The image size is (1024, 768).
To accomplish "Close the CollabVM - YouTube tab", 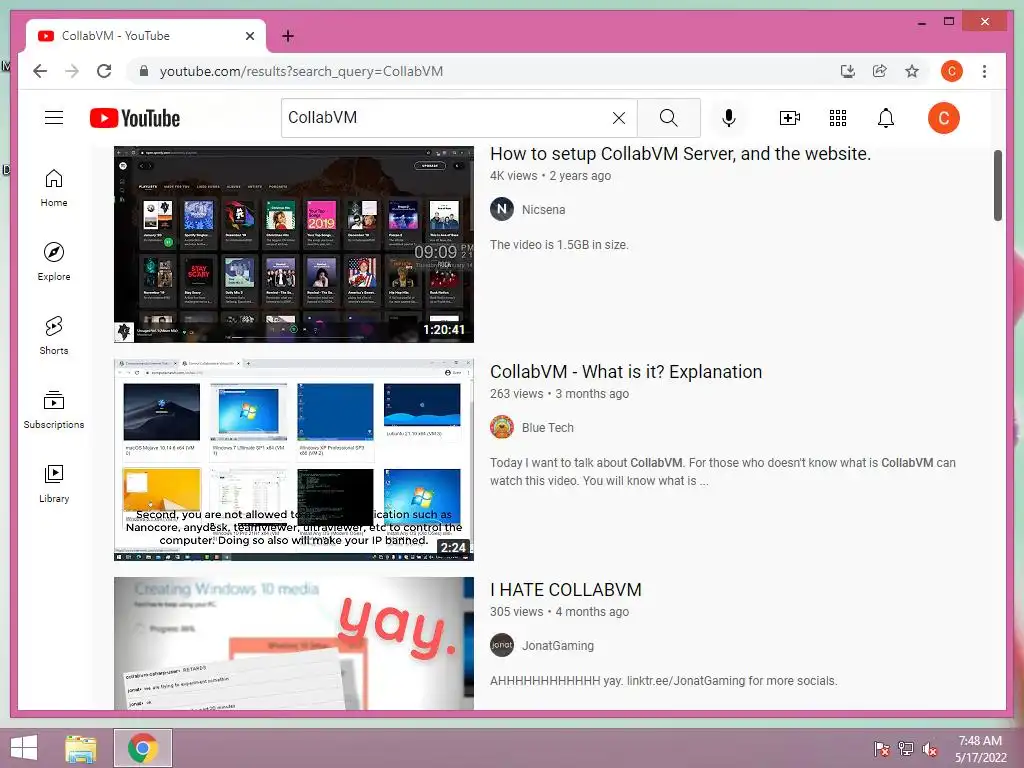I will [x=249, y=36].
